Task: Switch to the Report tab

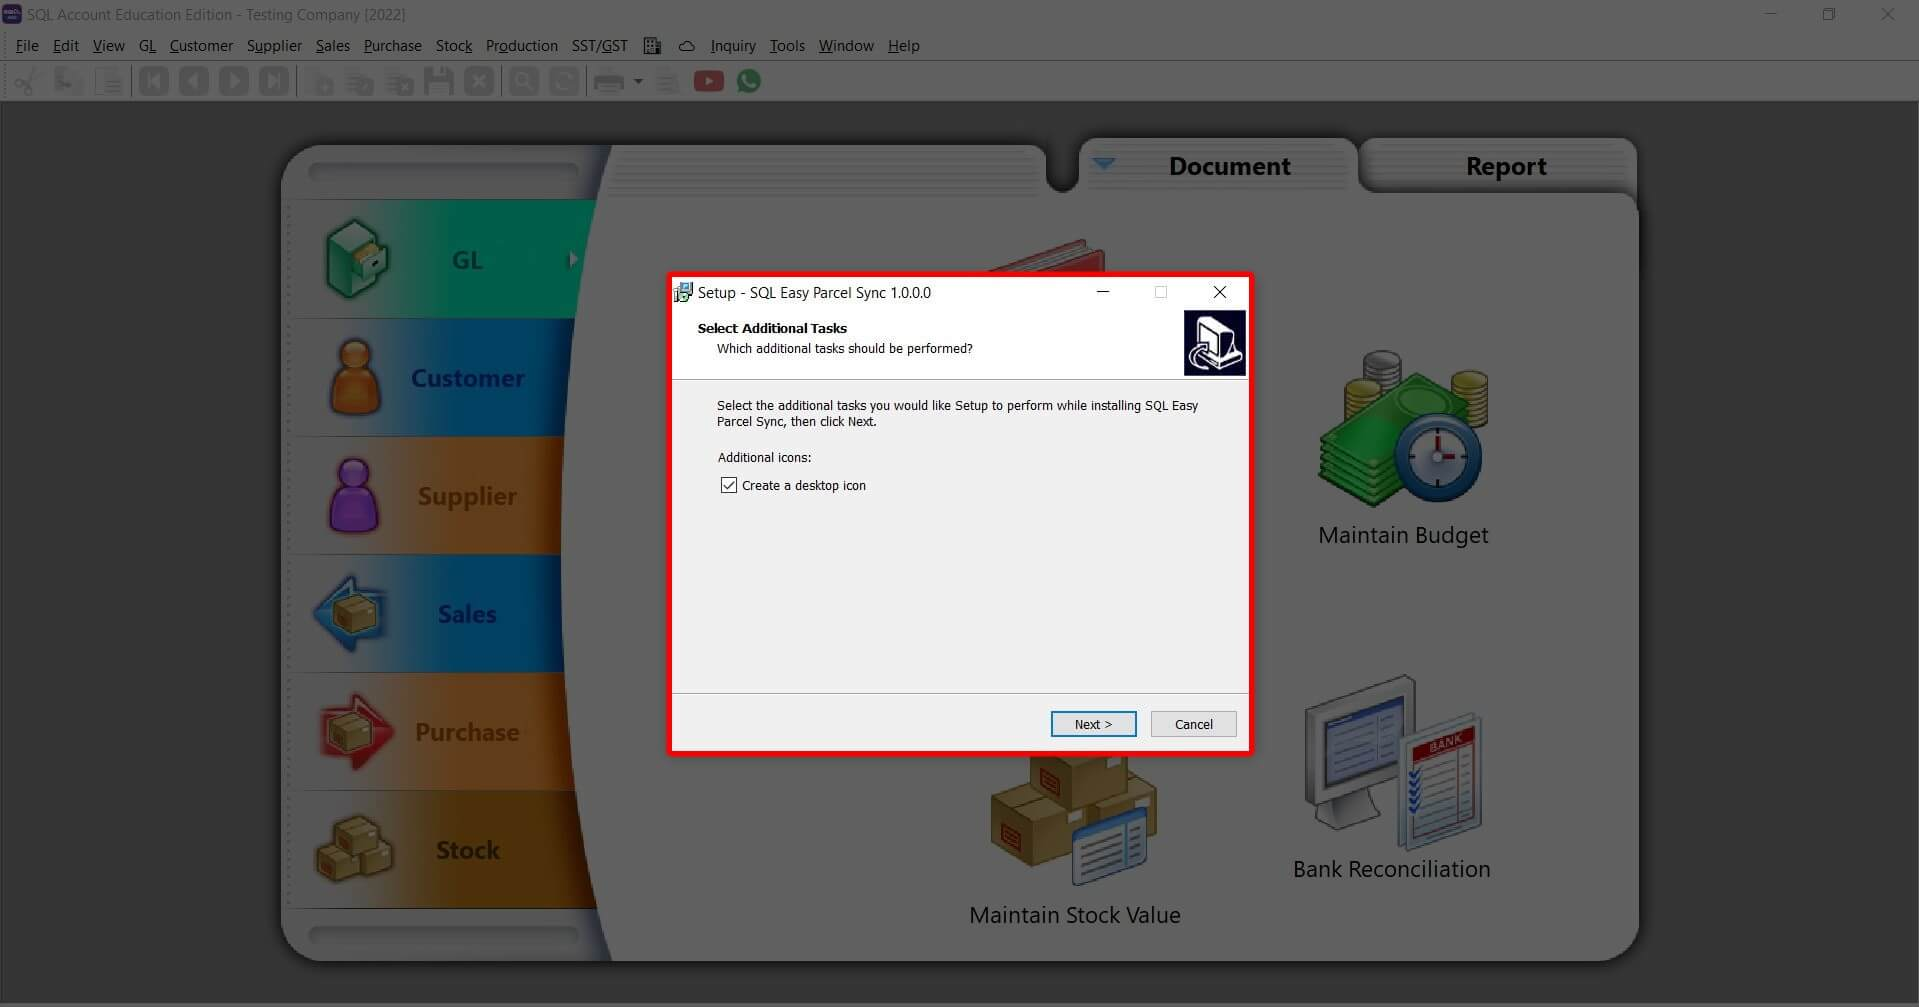Action: (x=1505, y=166)
